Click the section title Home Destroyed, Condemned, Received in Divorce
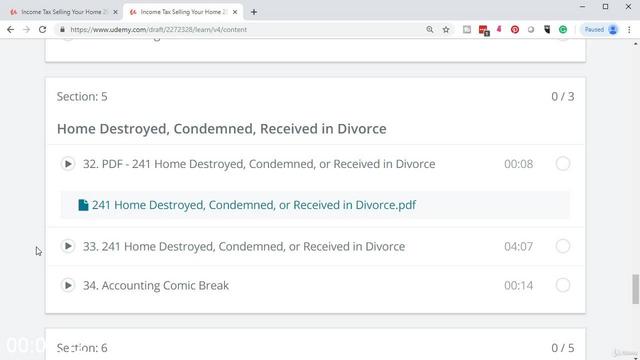640x360 pixels. pos(222,129)
